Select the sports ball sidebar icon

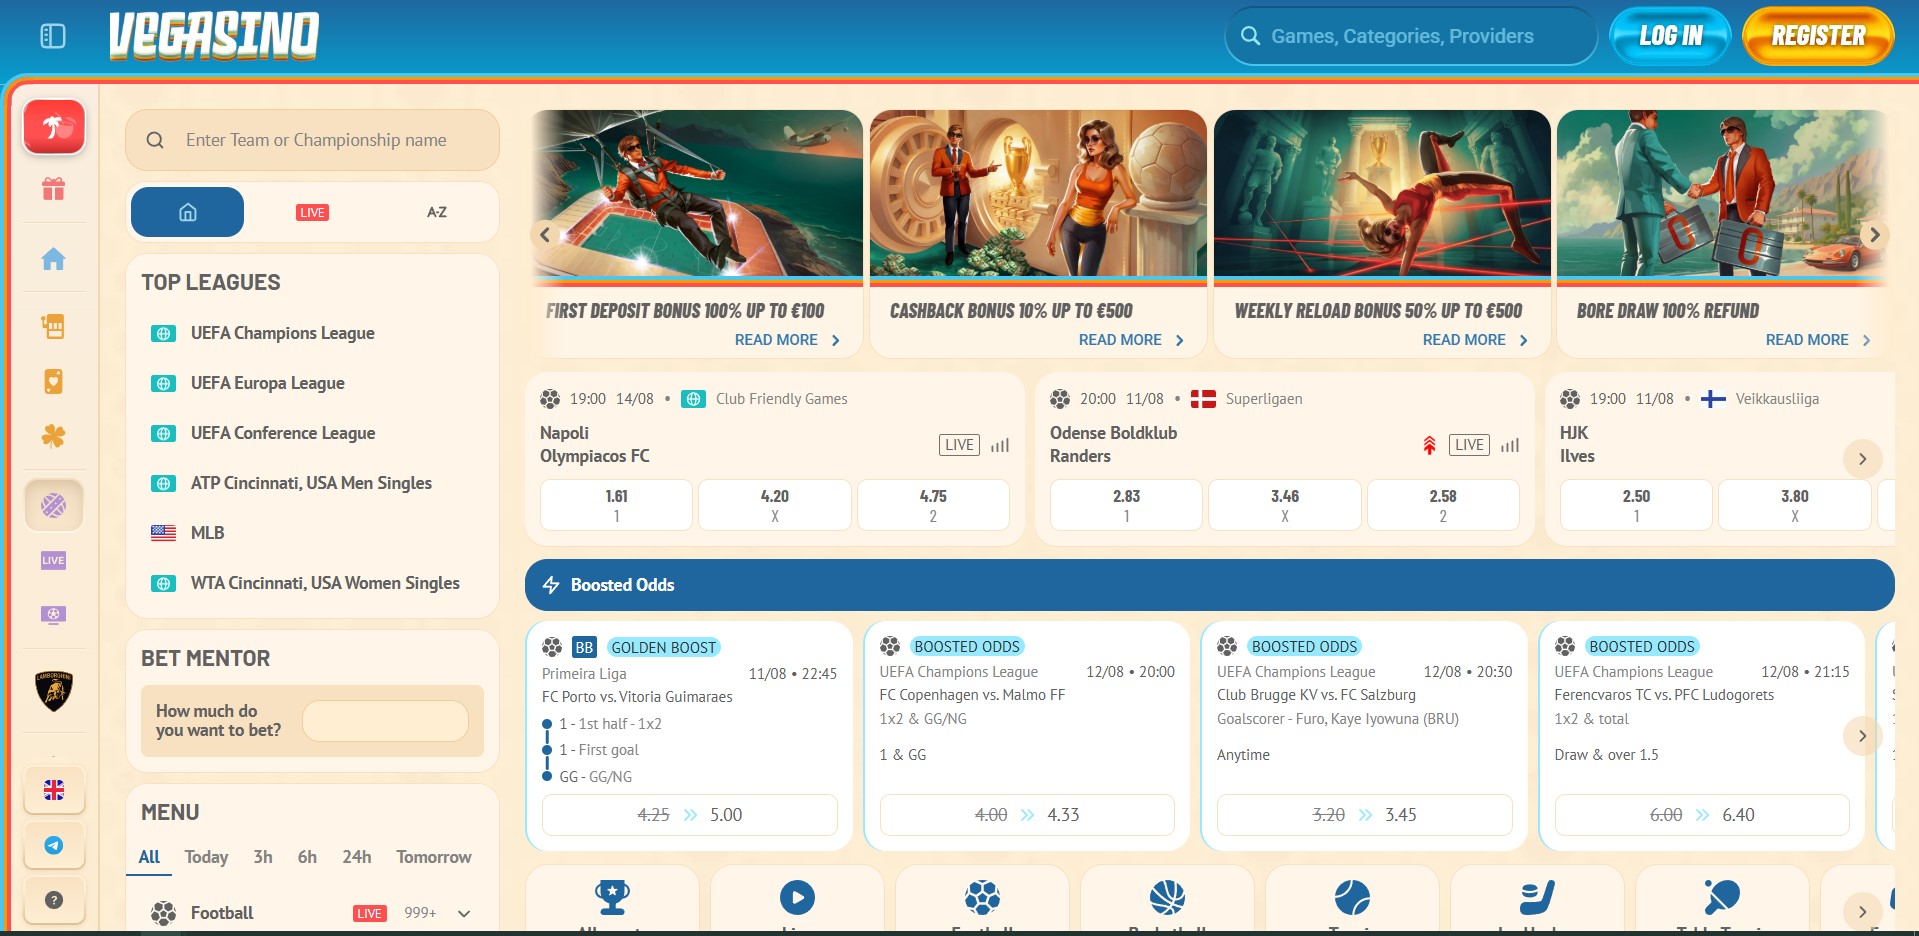(54, 505)
